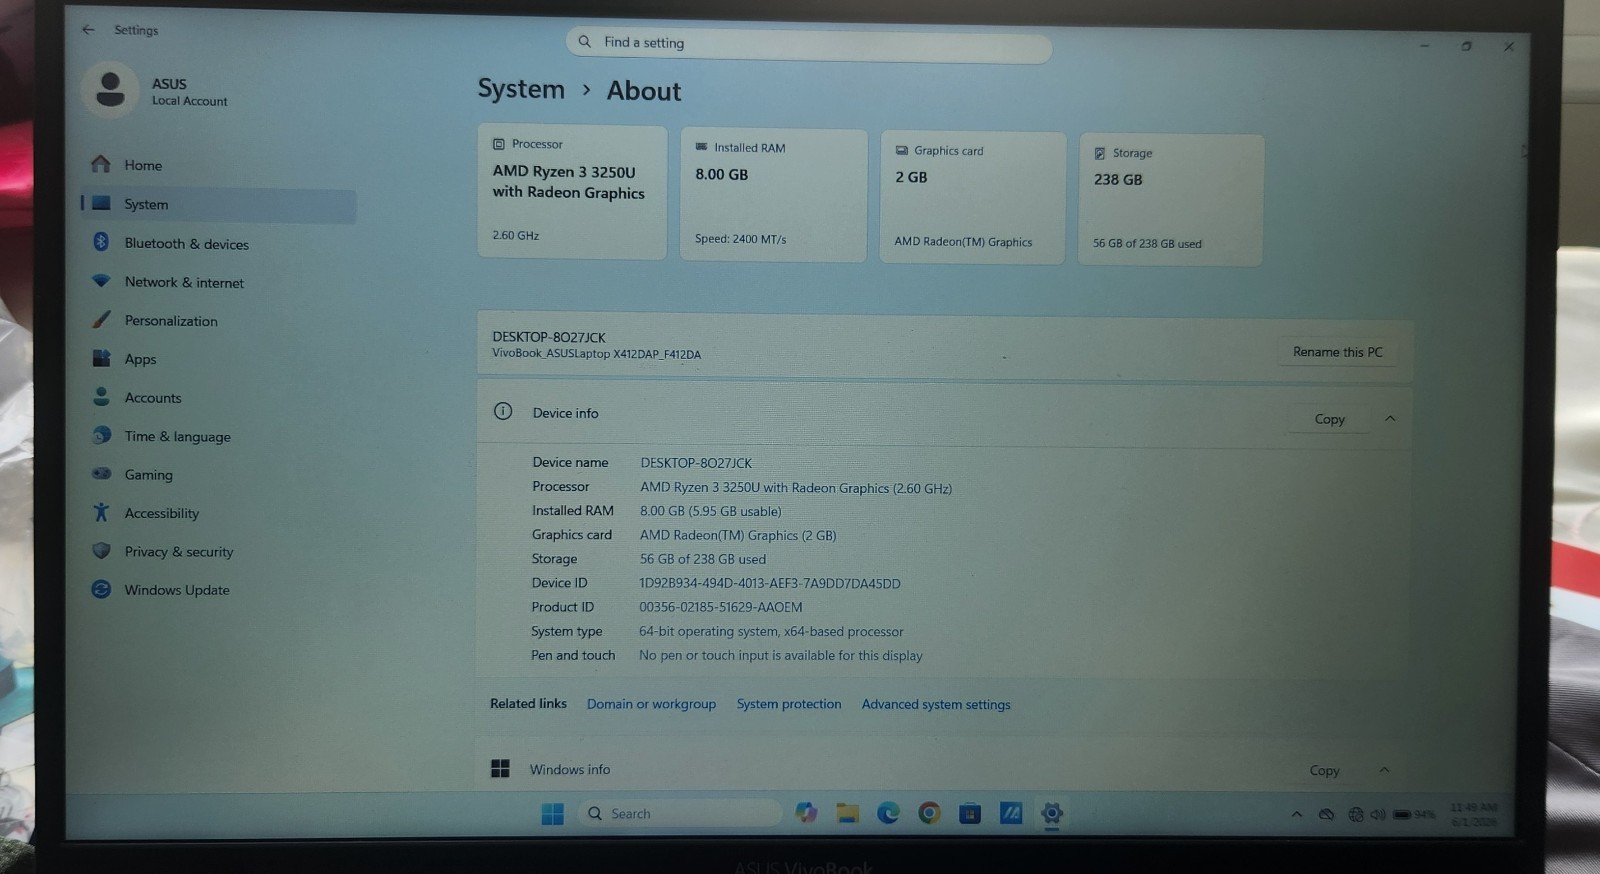Open Google Chrome from the taskbar
Viewport: 1600px width, 874px height.
(x=929, y=813)
